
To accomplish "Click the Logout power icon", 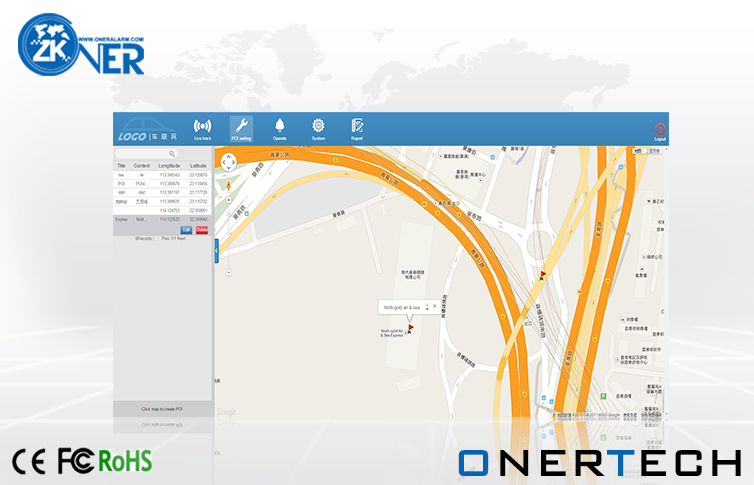I will click(660, 131).
